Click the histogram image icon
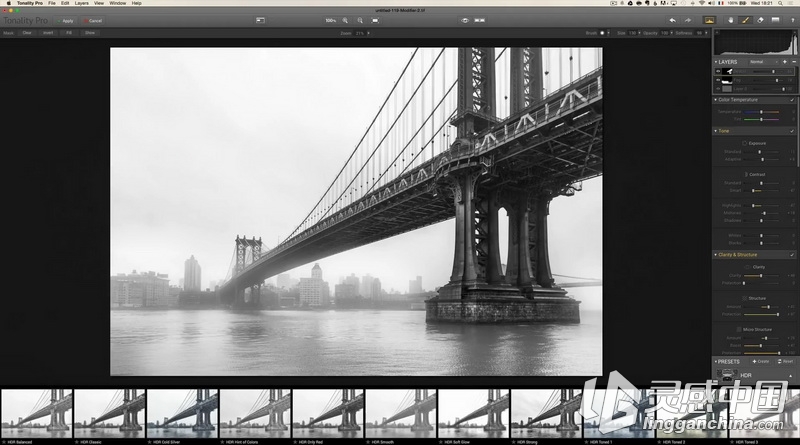Image resolution: width=800 pixels, height=445 pixels. [709, 20]
